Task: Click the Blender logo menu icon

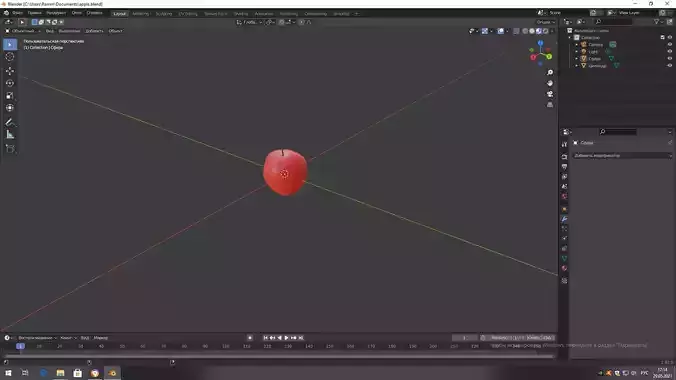Action: [6, 13]
